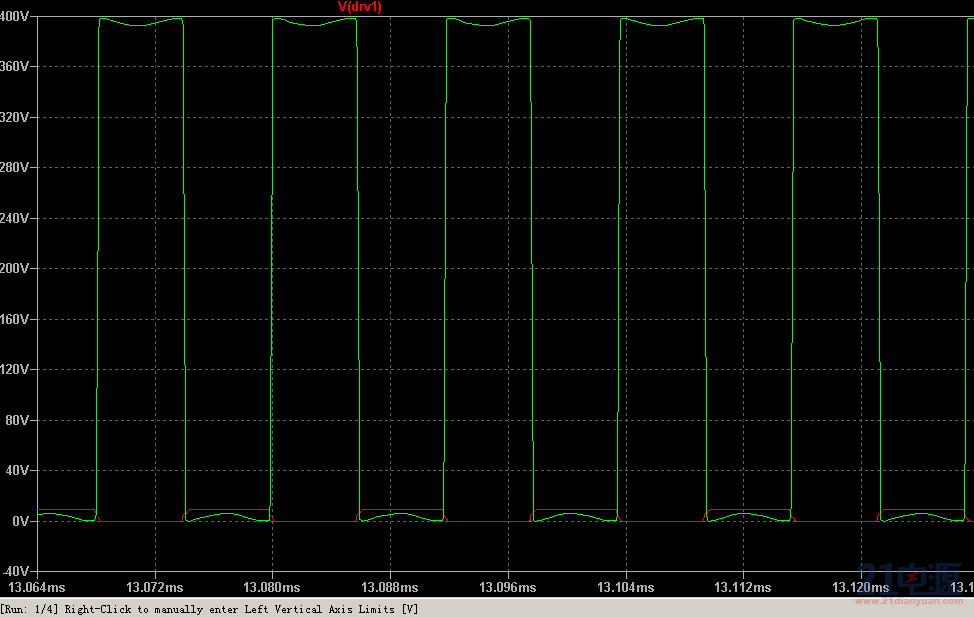The height and width of the screenshot is (617, 974).
Task: Click the 13.104ms time axis label
Action: pos(626,587)
